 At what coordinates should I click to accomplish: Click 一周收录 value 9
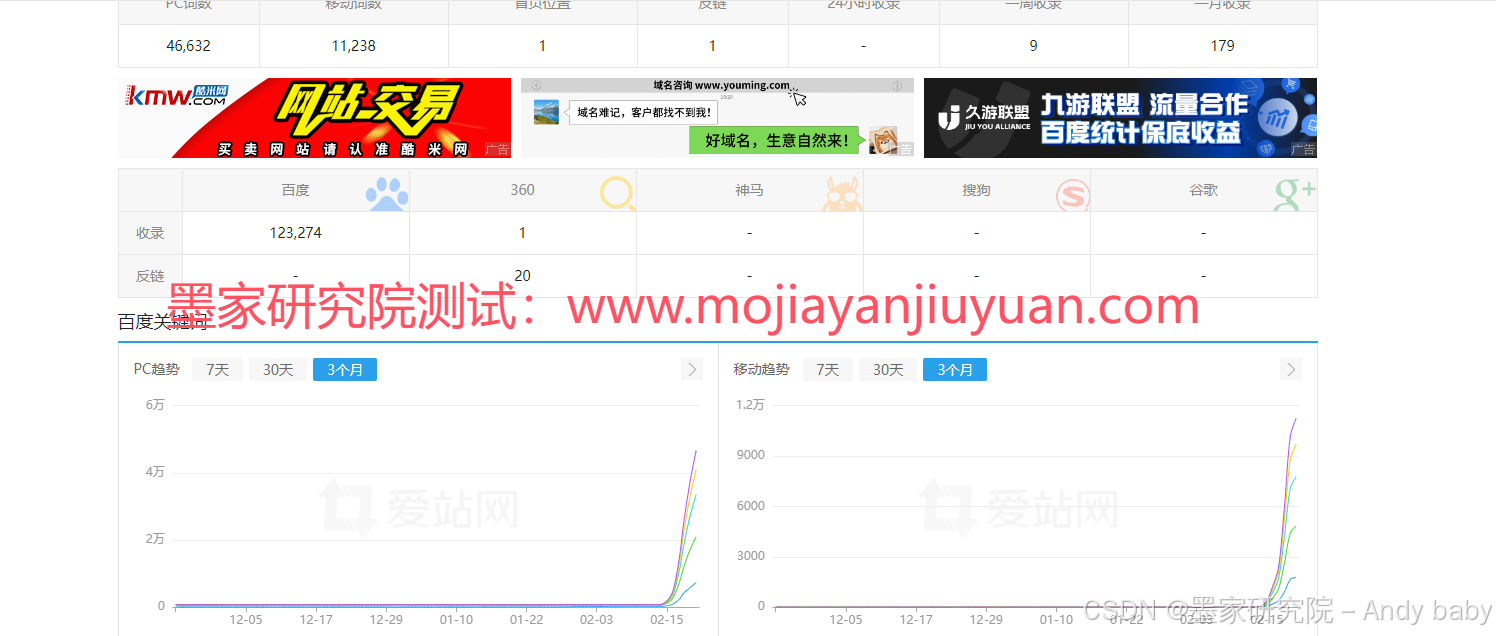click(x=1034, y=46)
